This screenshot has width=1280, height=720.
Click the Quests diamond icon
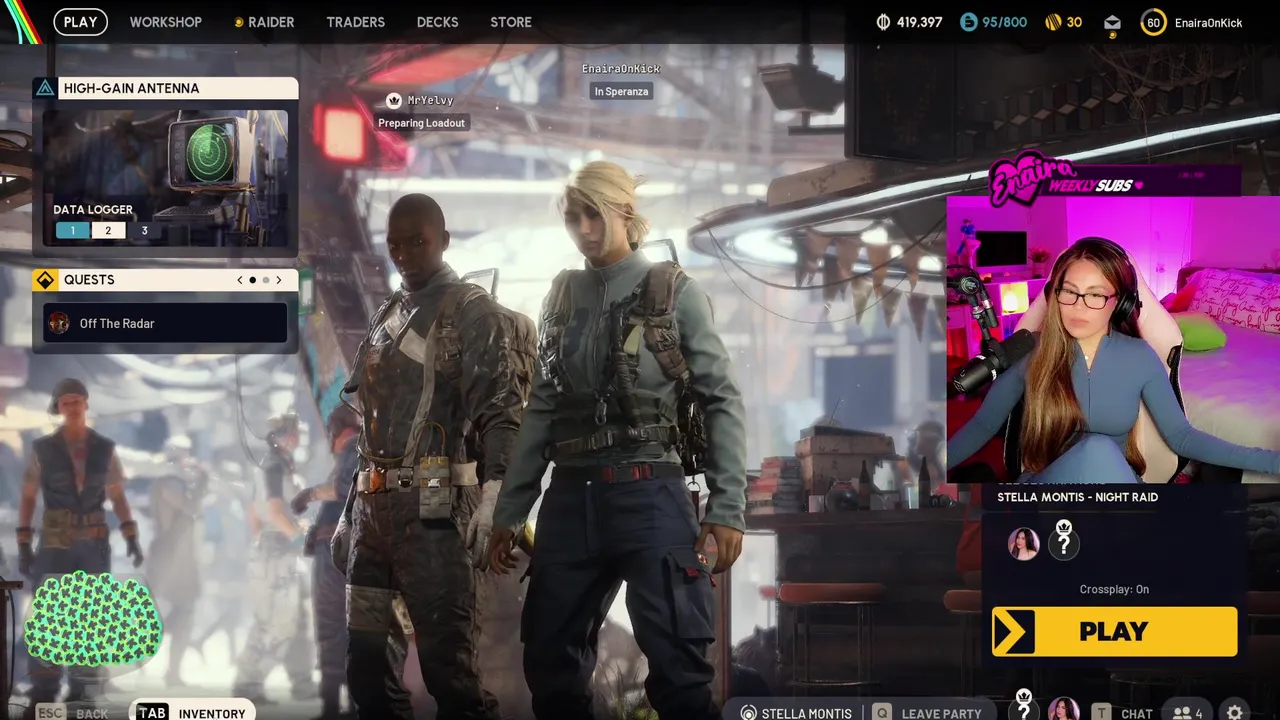click(x=45, y=280)
